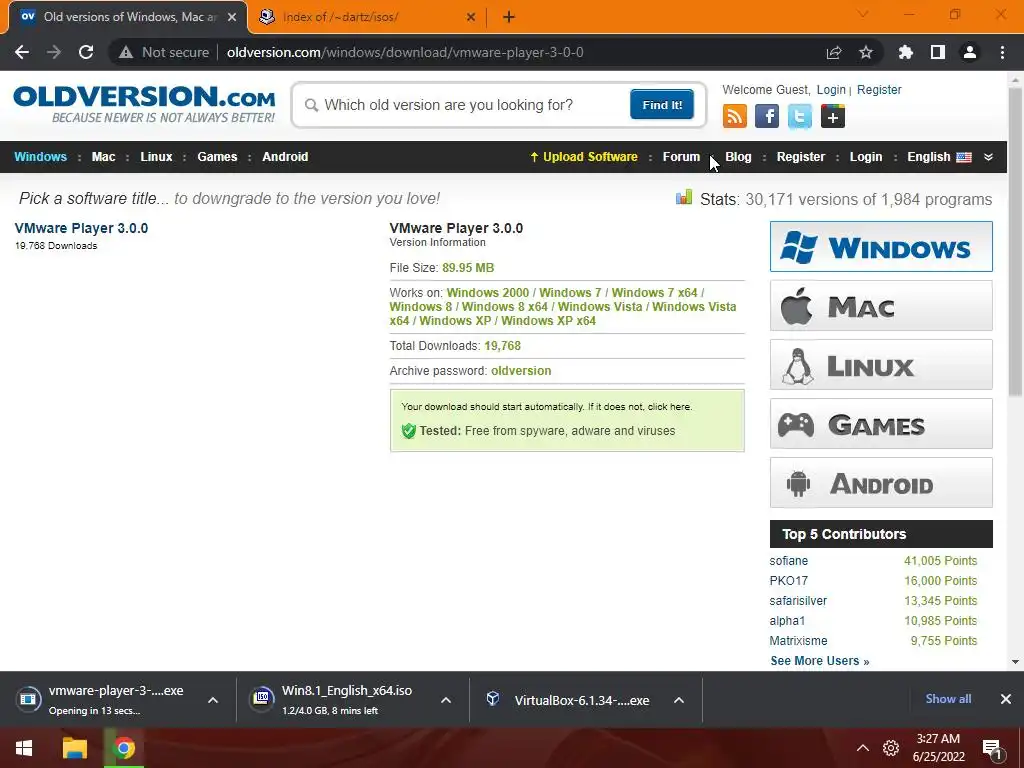Open the Blog nav link
The width and height of the screenshot is (1024, 768).
click(x=738, y=157)
